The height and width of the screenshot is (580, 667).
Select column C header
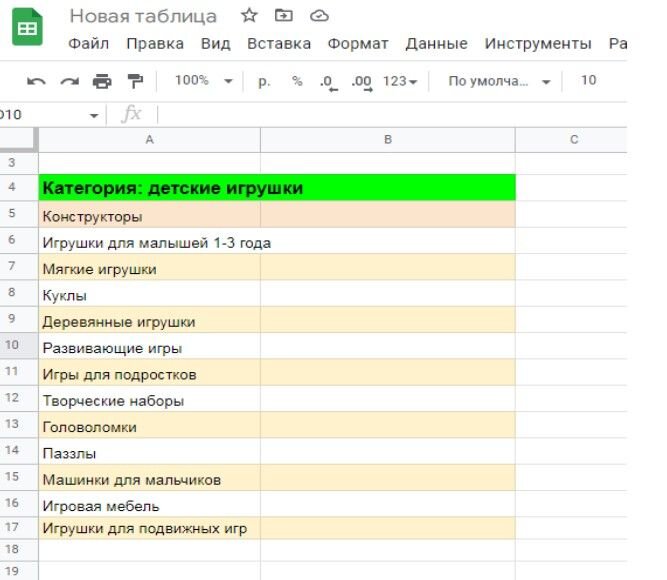tap(571, 140)
